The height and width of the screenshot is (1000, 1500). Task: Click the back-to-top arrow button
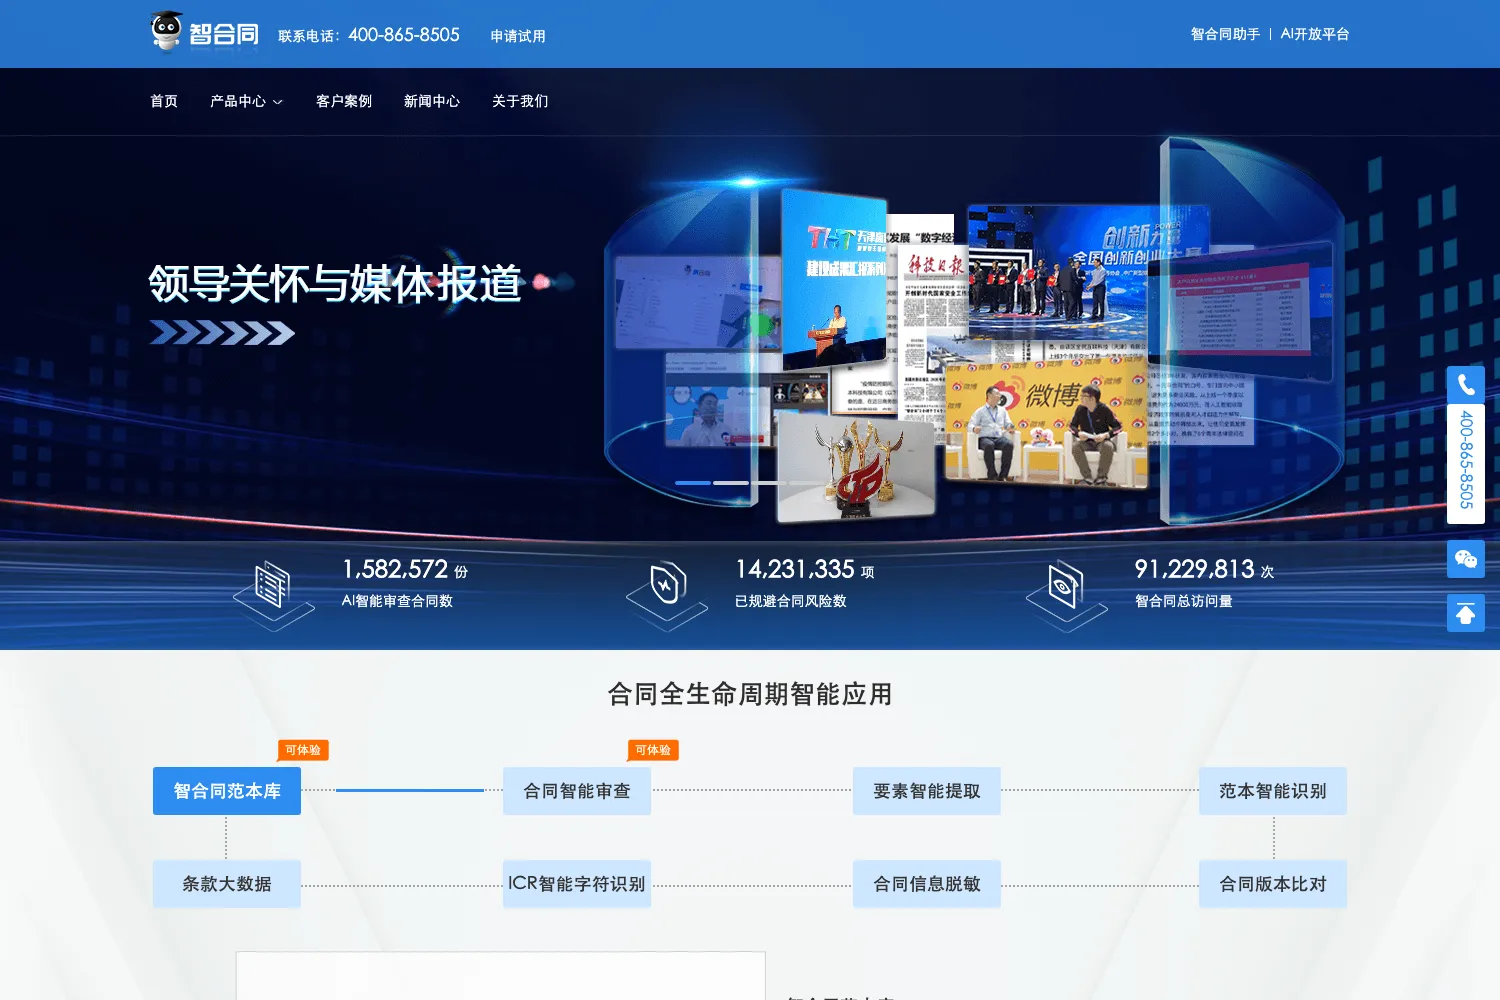point(1466,613)
